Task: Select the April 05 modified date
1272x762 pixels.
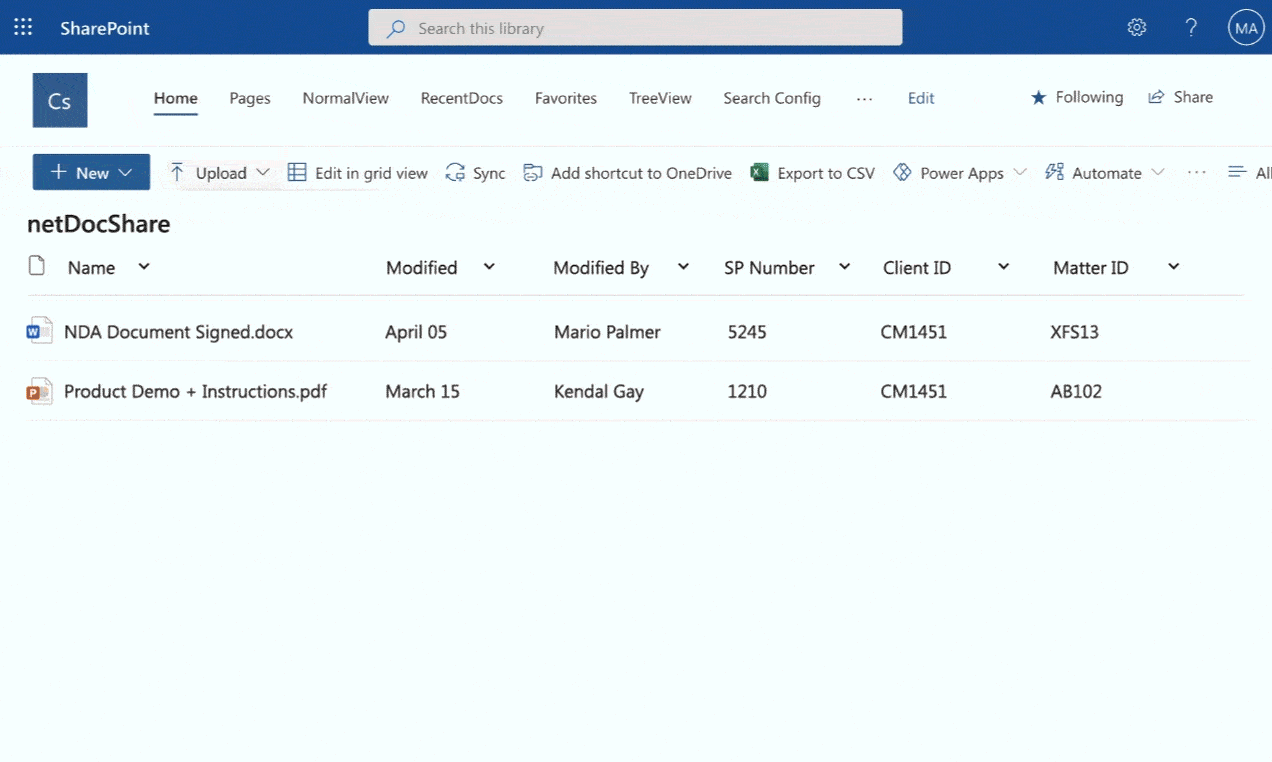Action: click(416, 332)
